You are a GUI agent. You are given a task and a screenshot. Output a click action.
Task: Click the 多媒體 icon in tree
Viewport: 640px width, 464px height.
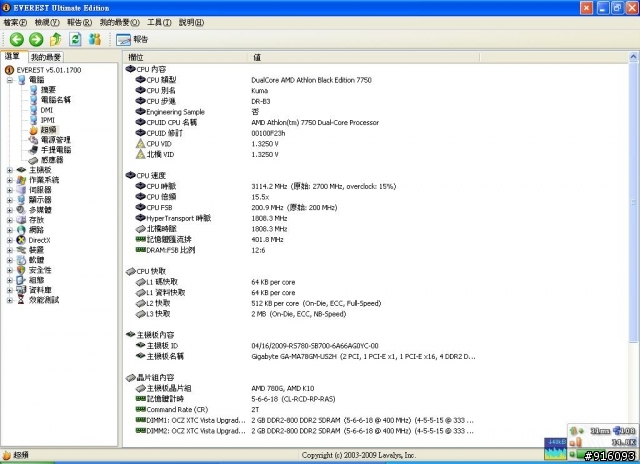click(x=21, y=210)
